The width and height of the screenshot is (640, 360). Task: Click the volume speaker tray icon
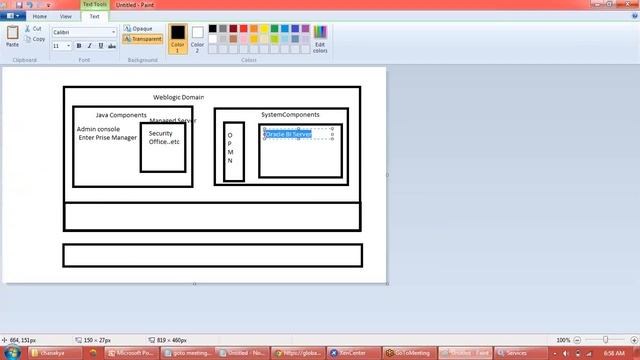tap(566, 353)
